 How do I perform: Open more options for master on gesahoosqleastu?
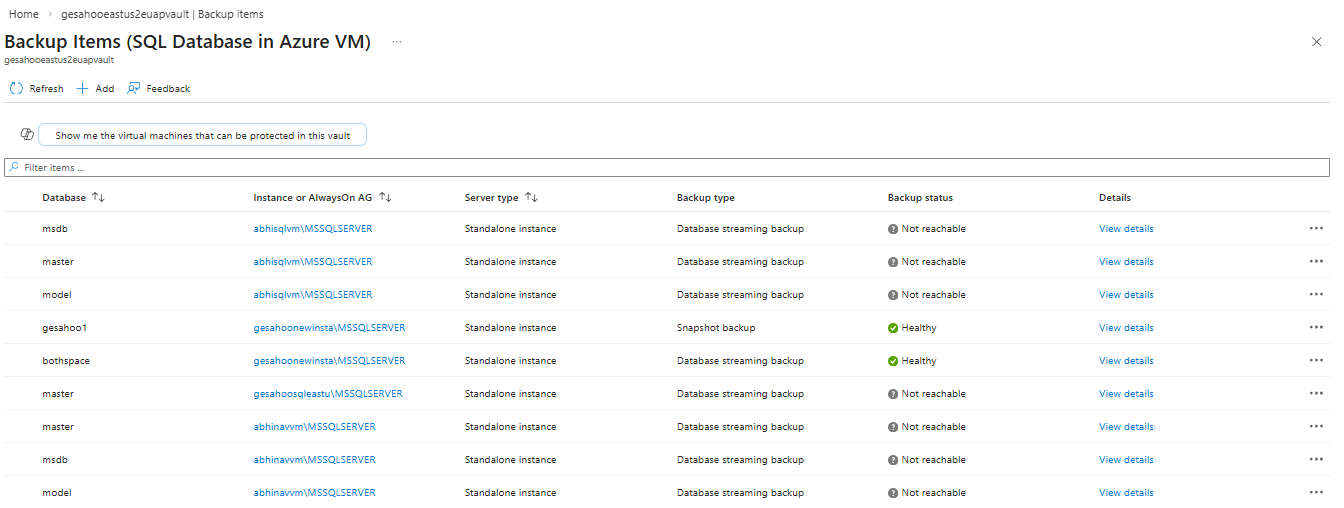coord(1316,394)
